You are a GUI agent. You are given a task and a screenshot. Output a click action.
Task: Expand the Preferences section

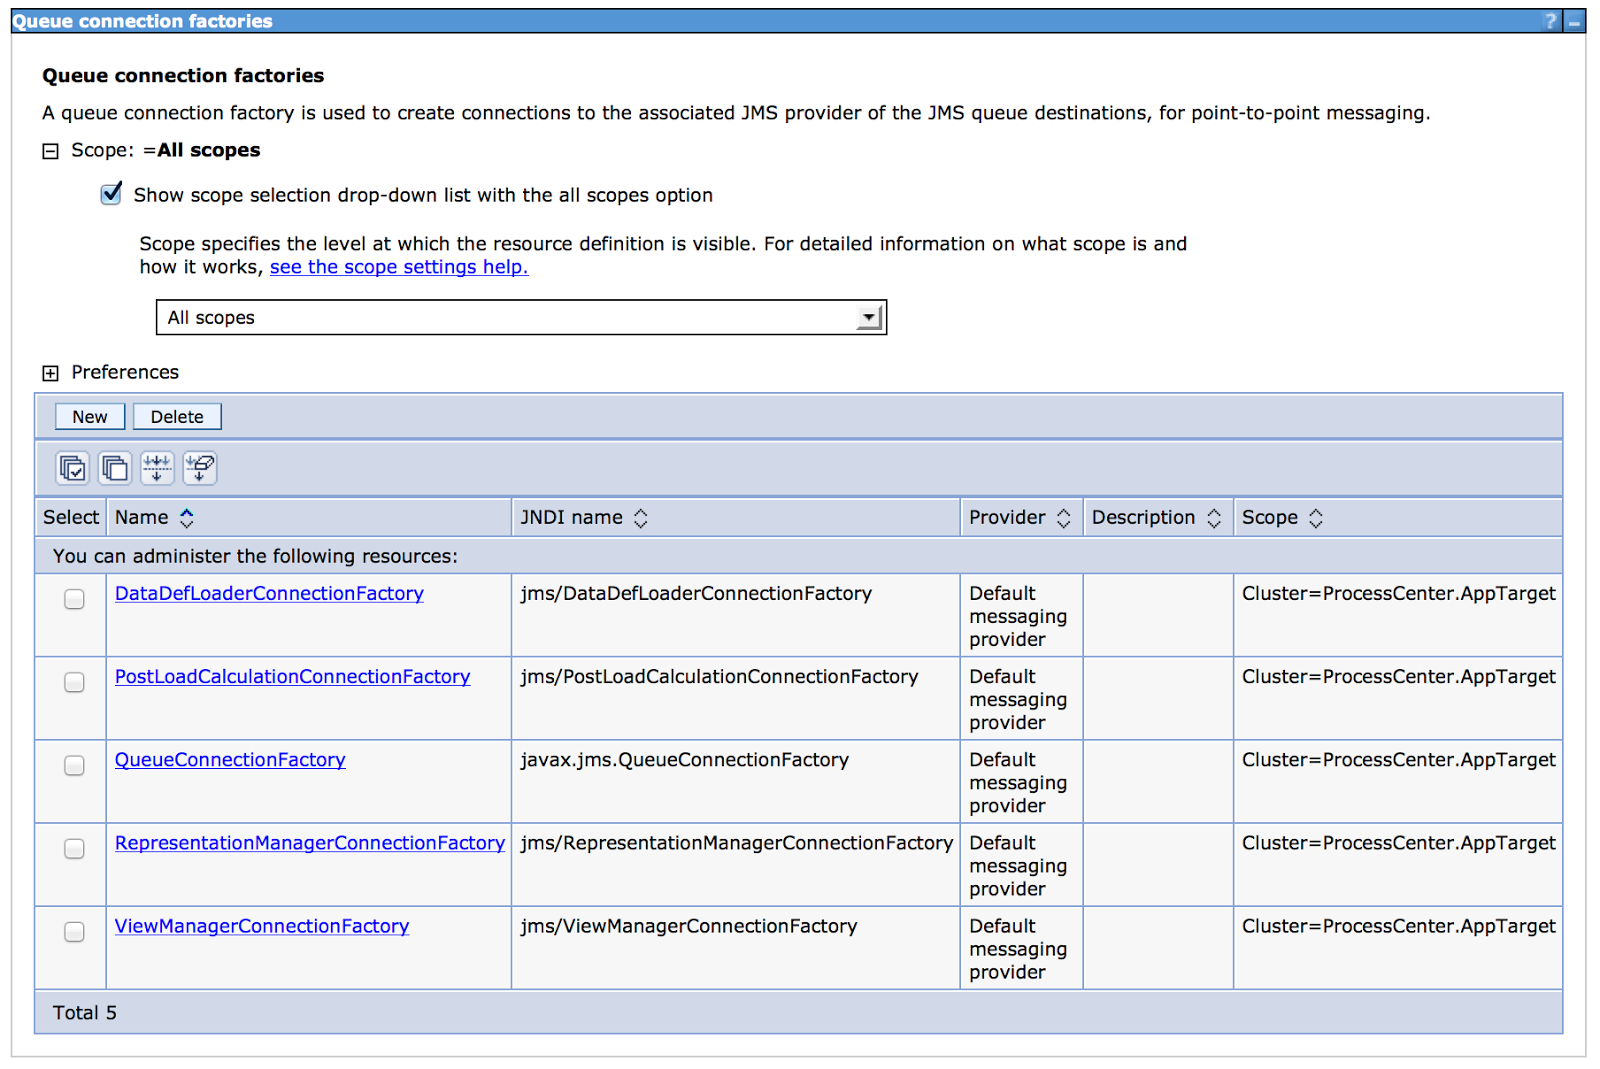[49, 372]
